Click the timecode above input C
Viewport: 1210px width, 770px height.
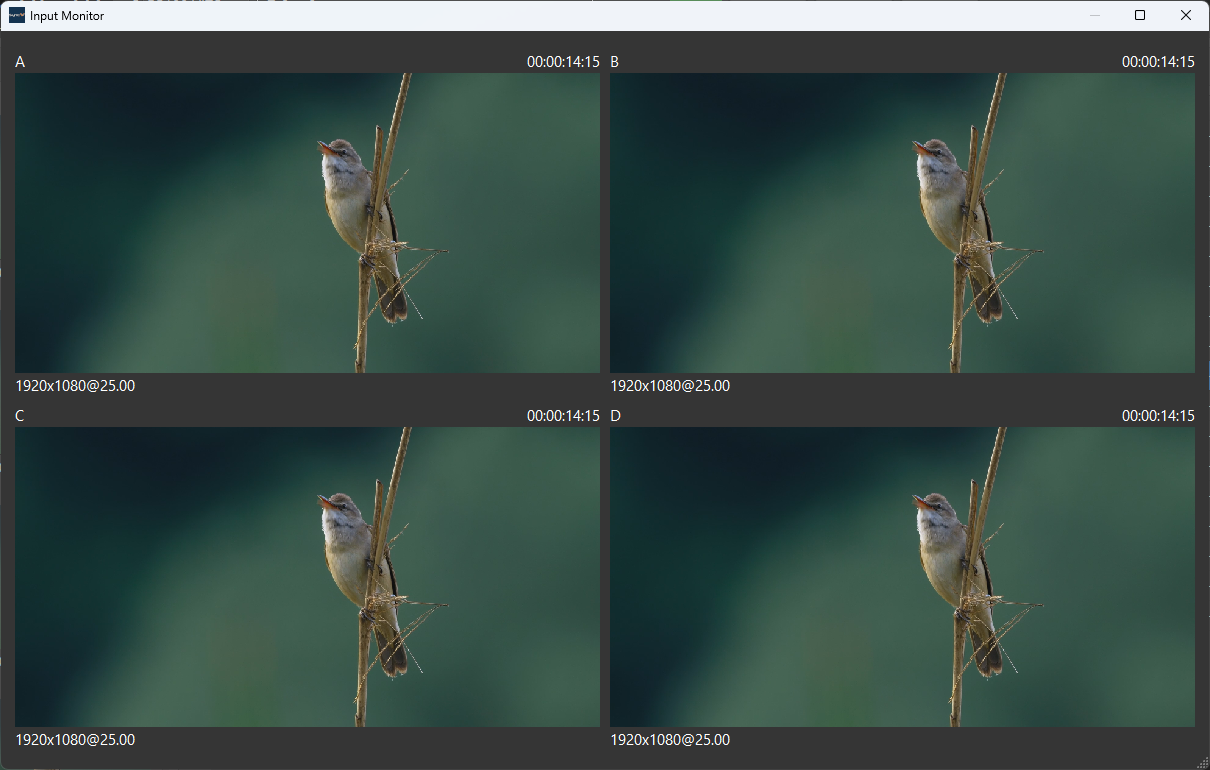pyautogui.click(x=563, y=416)
